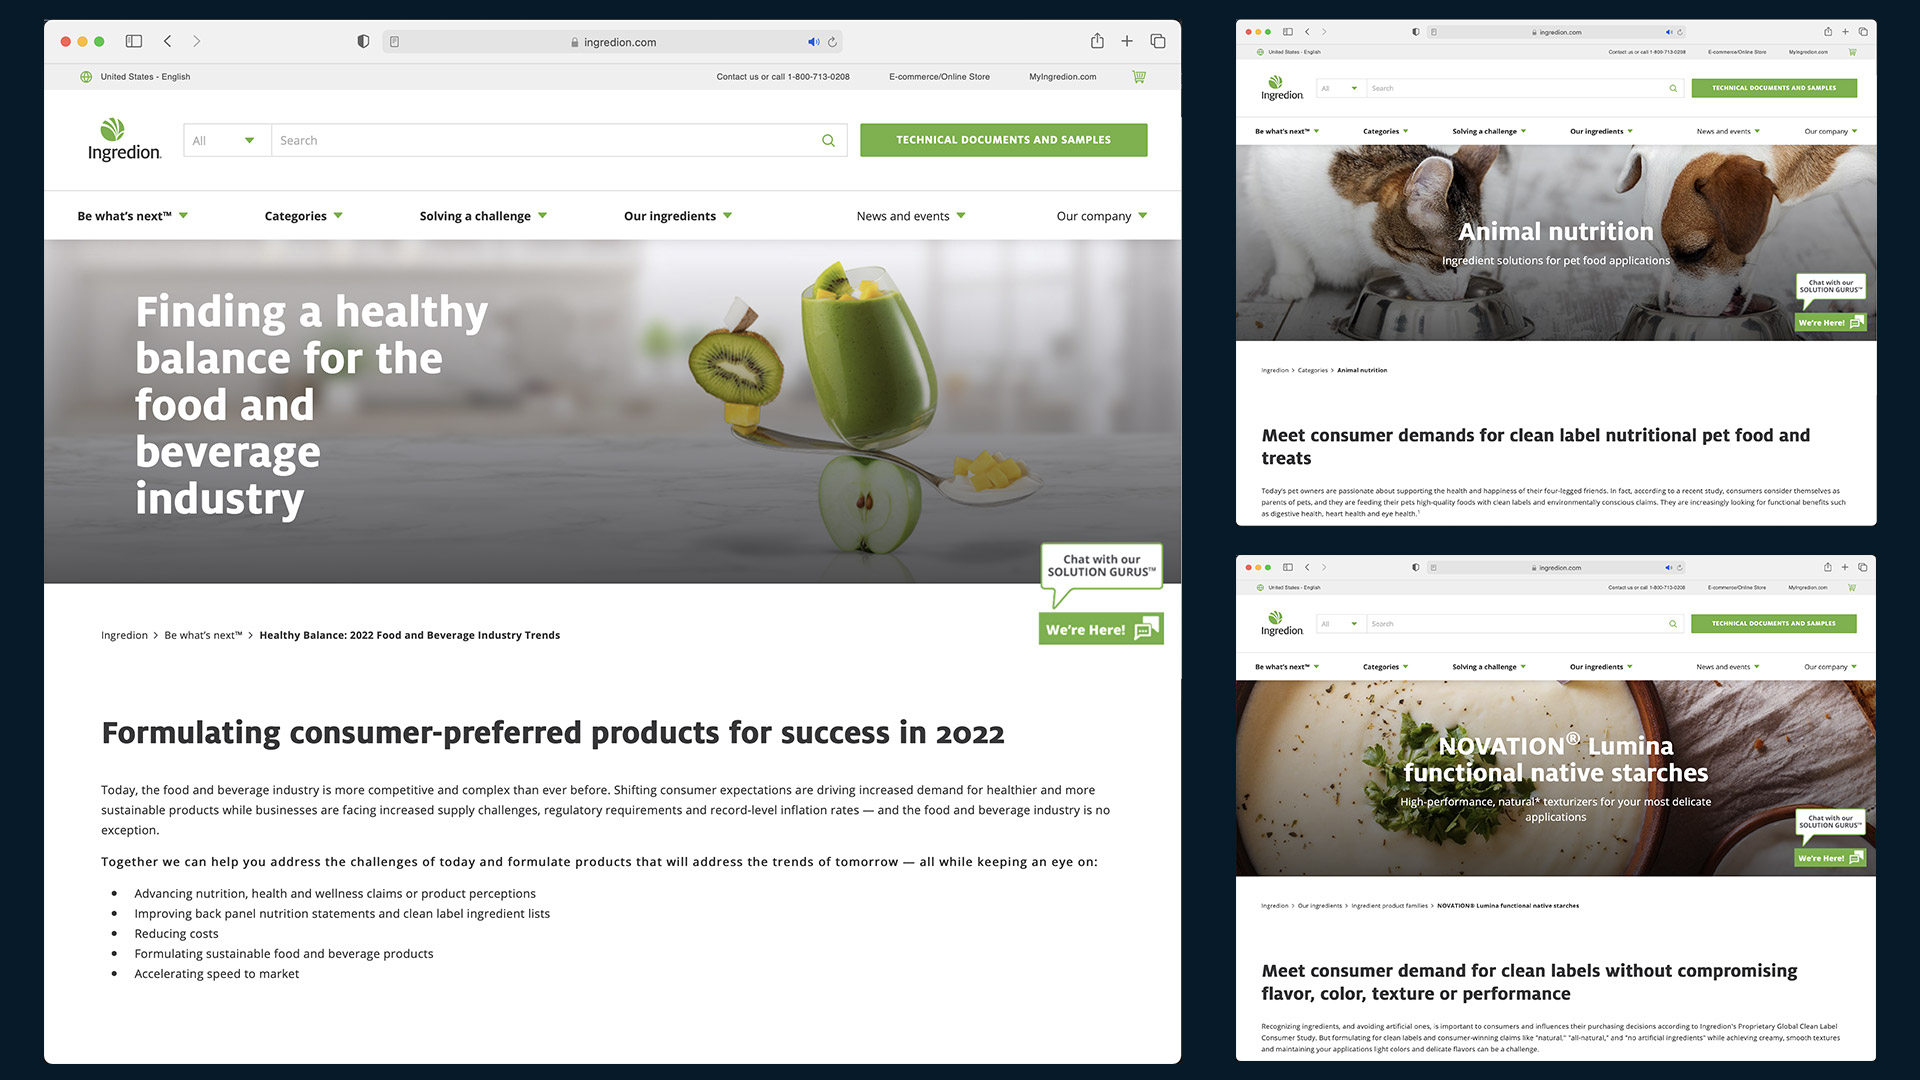Toggle the Safari sidebar icon in the main window

pos(134,41)
